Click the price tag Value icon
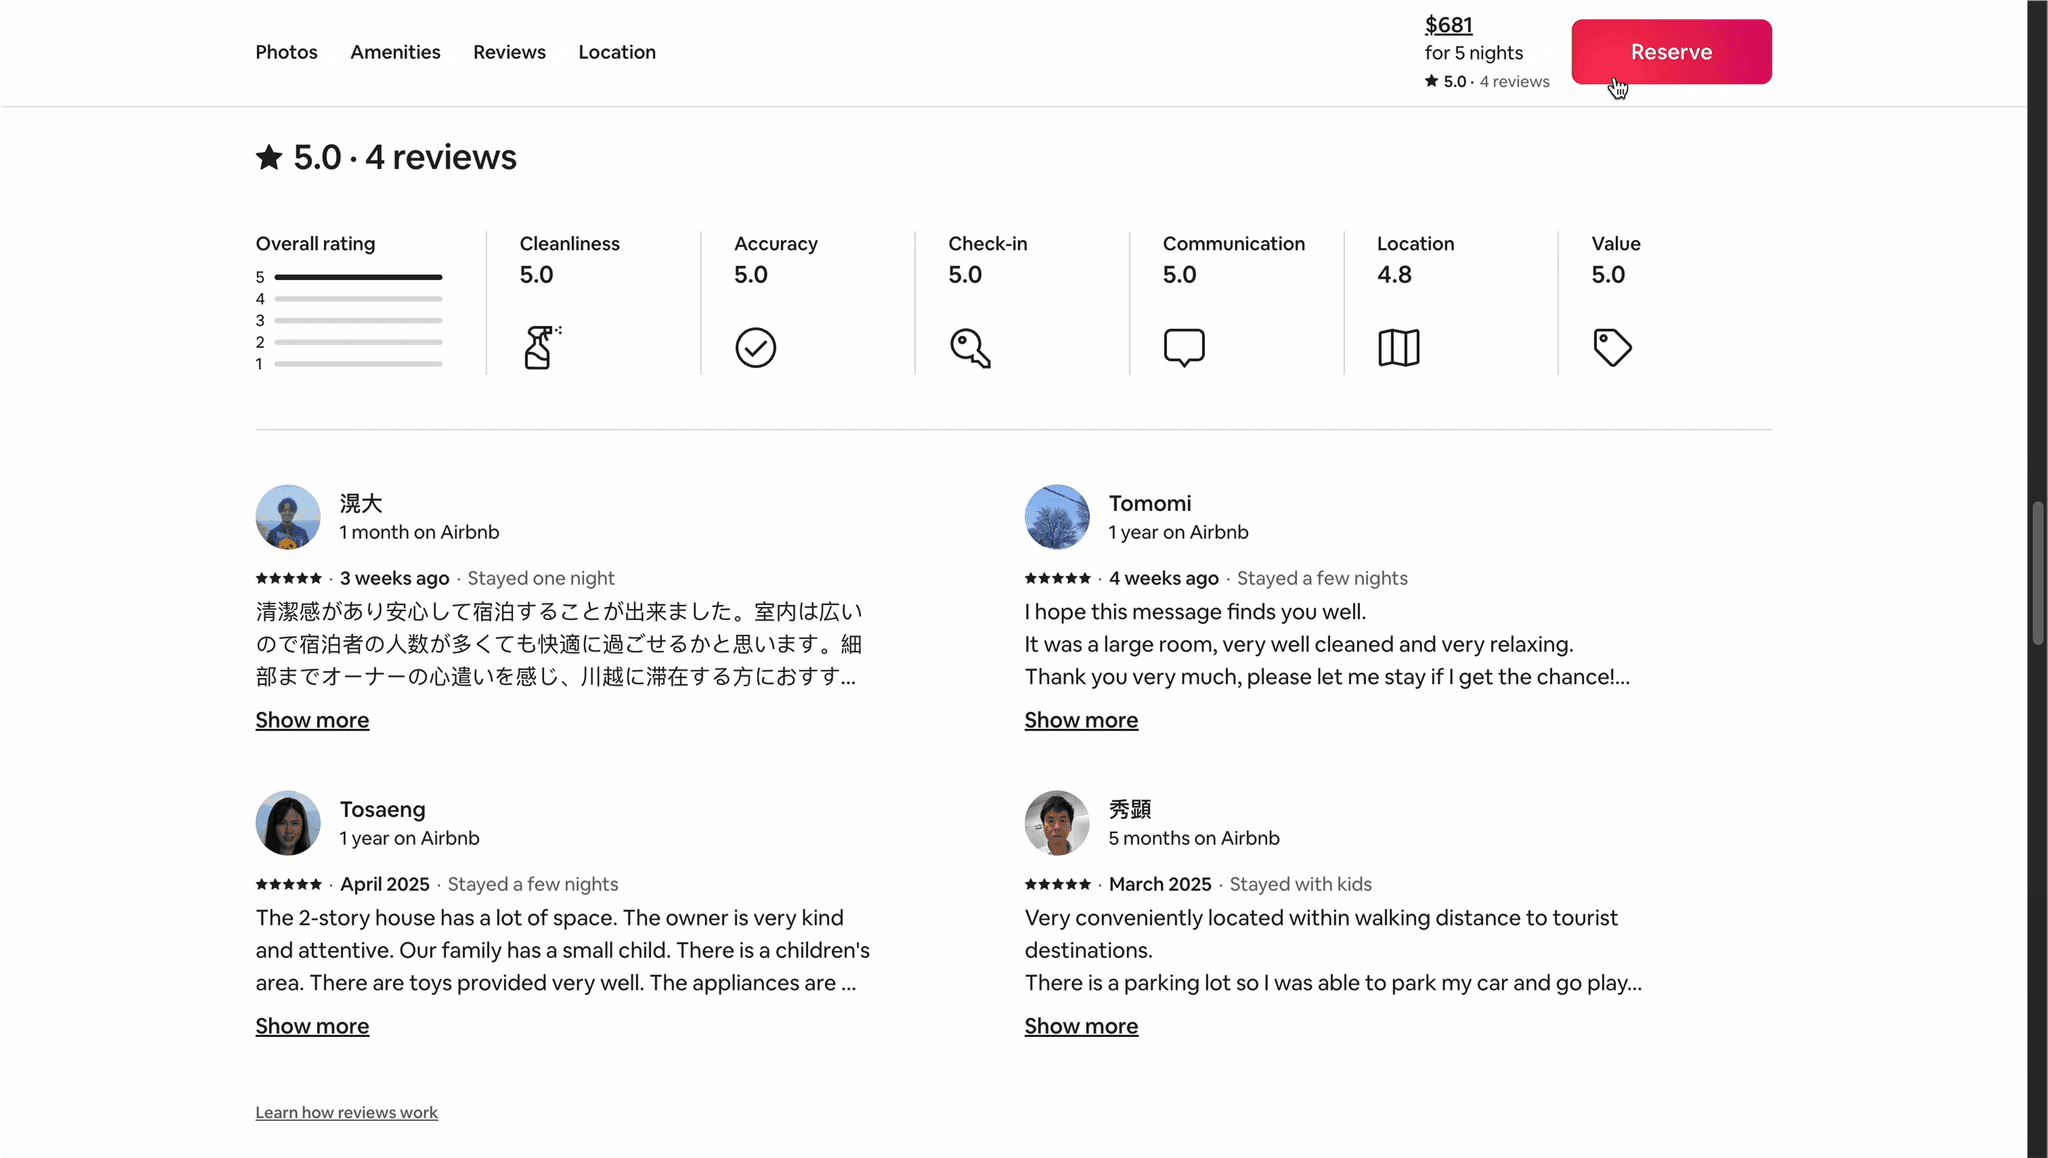 (x=1612, y=347)
